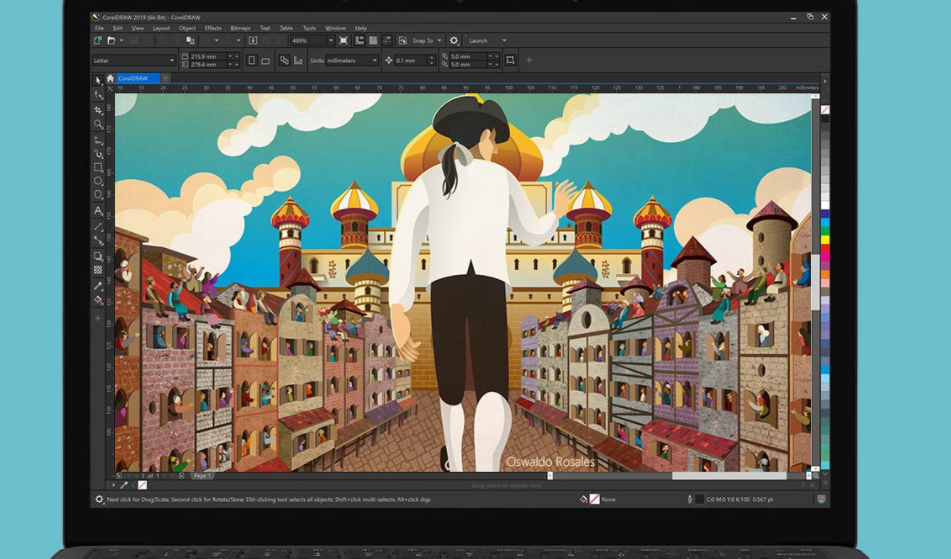Open the Options gear icon
The image size is (951, 559).
(454, 41)
